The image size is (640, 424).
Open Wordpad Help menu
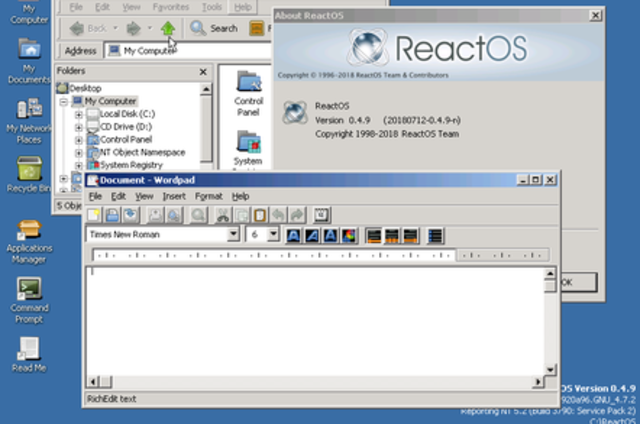pos(240,196)
